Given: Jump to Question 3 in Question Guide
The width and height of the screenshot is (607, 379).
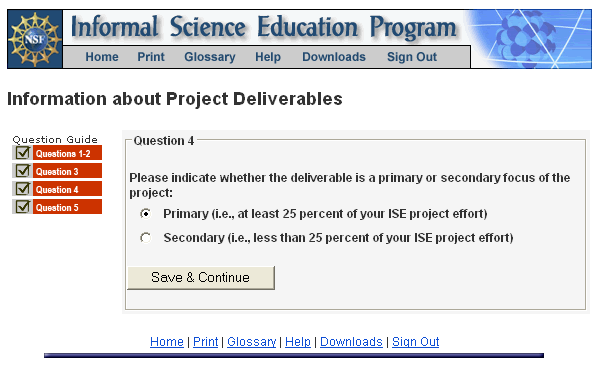Looking at the screenshot, I should coord(67,171).
